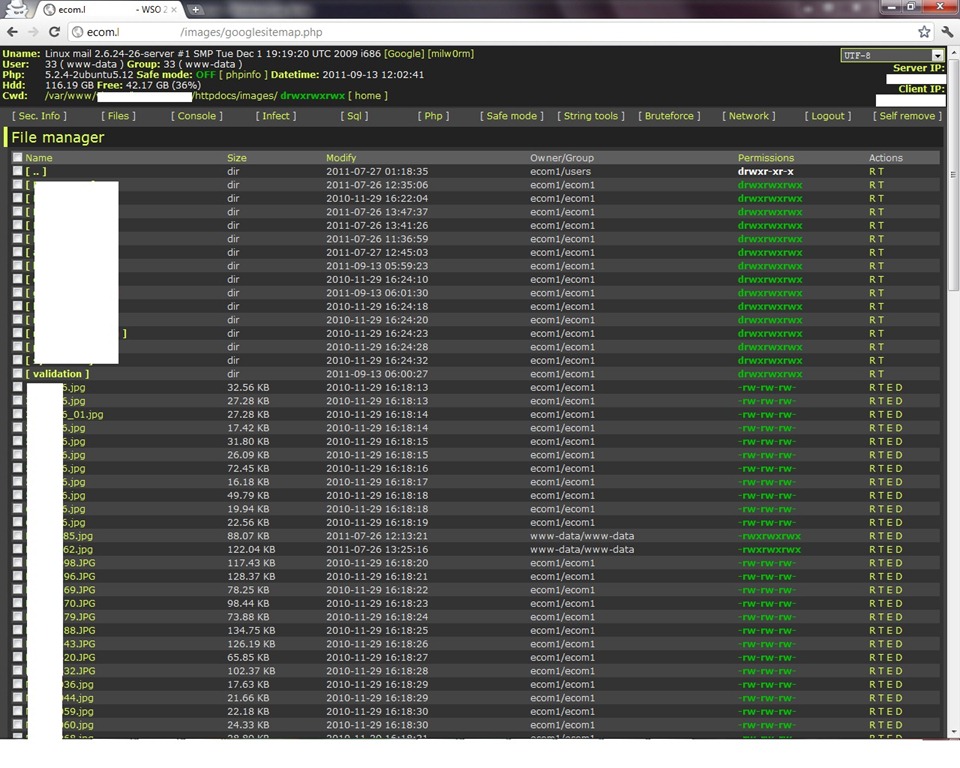Viewport: 960px width, 768px height.
Task: Click the address bar URL field
Action: point(490,32)
